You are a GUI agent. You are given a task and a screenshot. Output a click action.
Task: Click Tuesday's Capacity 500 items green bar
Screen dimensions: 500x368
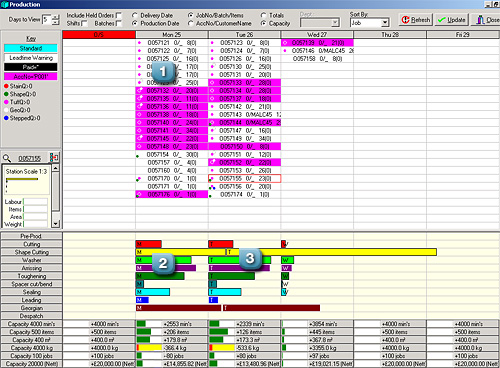tap(219, 332)
